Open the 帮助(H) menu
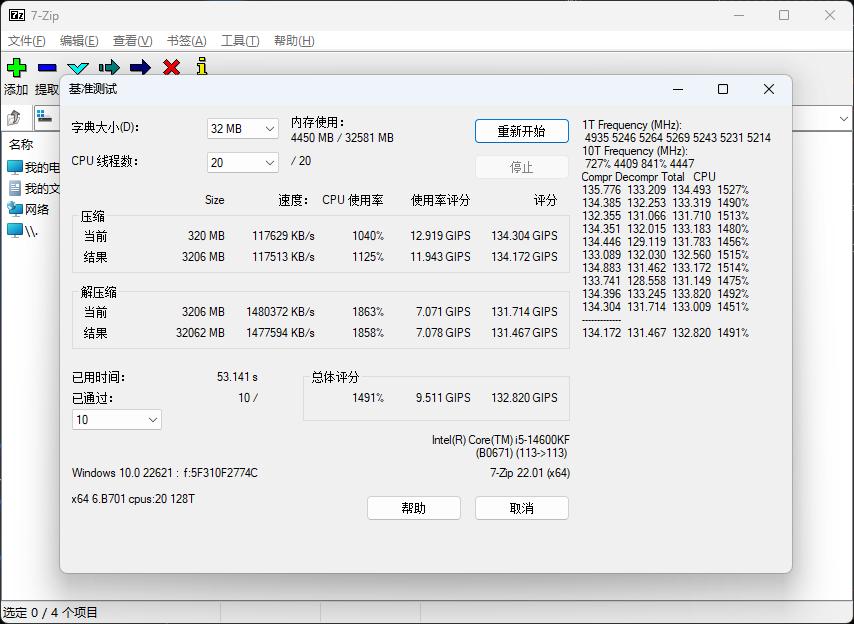Screen dimensions: 854x624 click(x=294, y=41)
